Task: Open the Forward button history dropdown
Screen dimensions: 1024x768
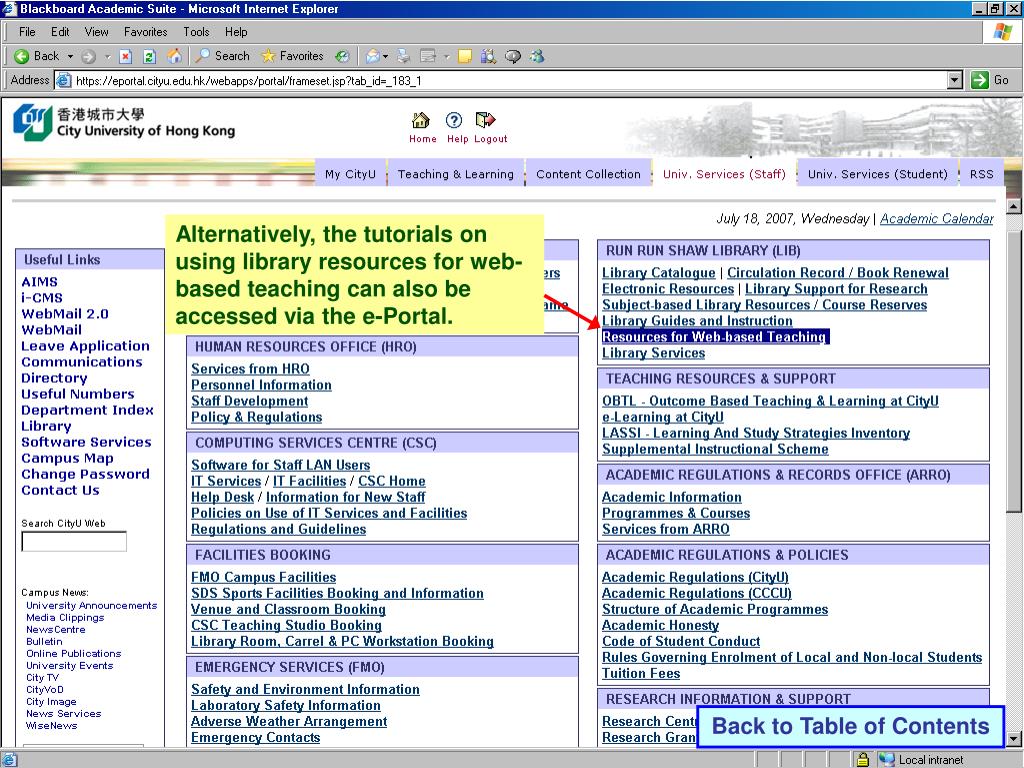Action: 108,57
